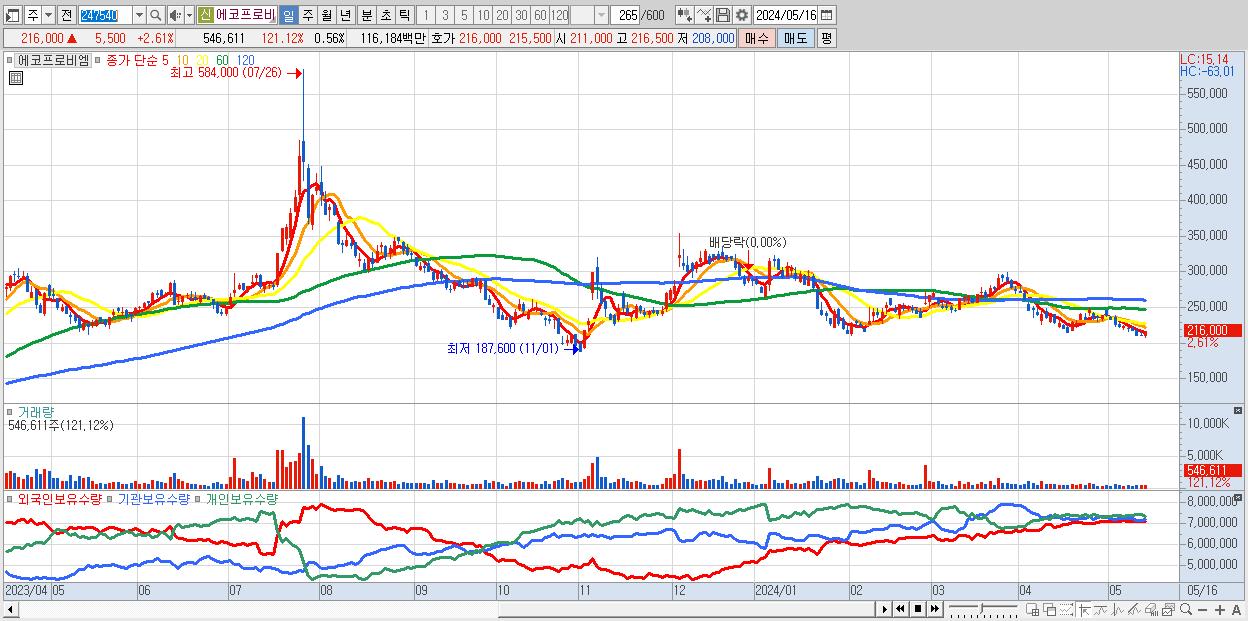Click the 전 button in toolbar
The width and height of the screenshot is (1248, 621).
click(x=66, y=15)
